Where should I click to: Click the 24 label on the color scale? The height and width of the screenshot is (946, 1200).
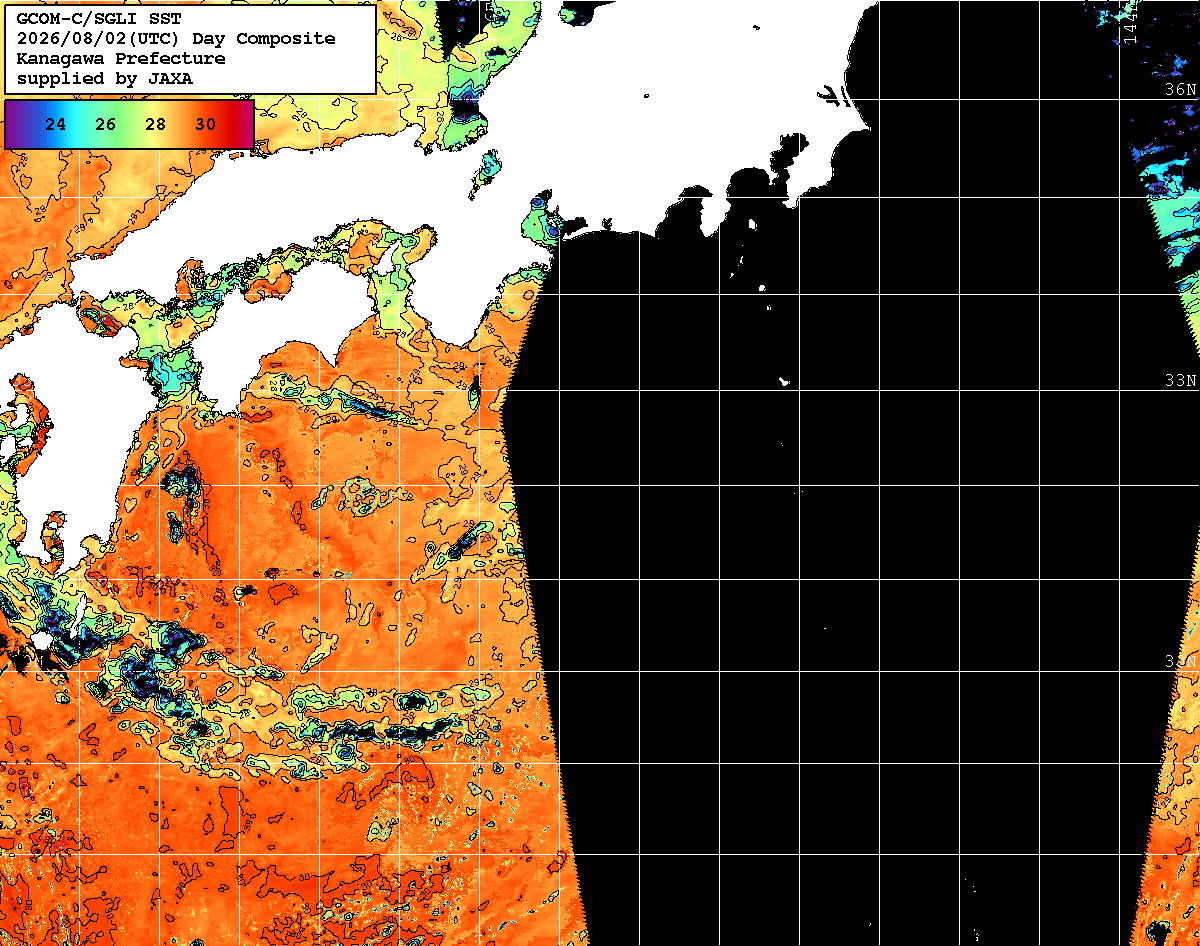point(56,125)
